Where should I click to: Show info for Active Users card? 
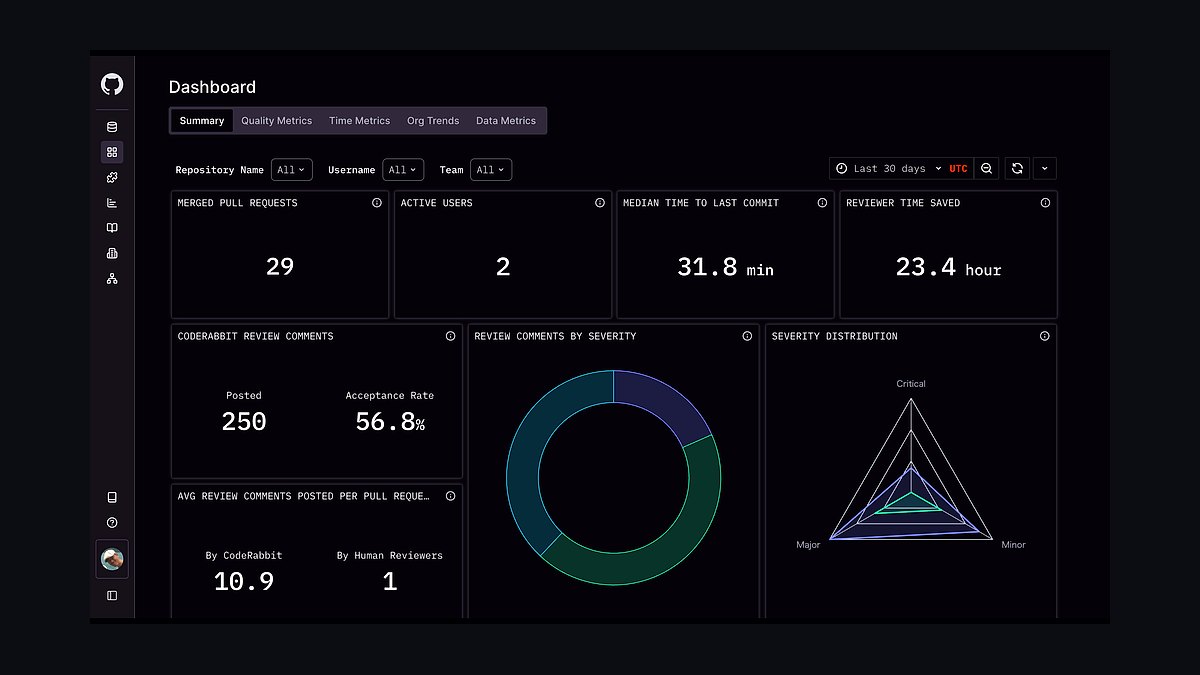[600, 203]
